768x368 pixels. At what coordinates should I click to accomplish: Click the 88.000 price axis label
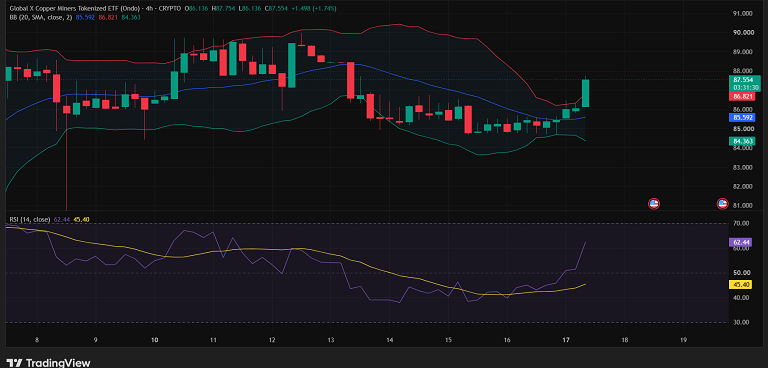click(743, 71)
